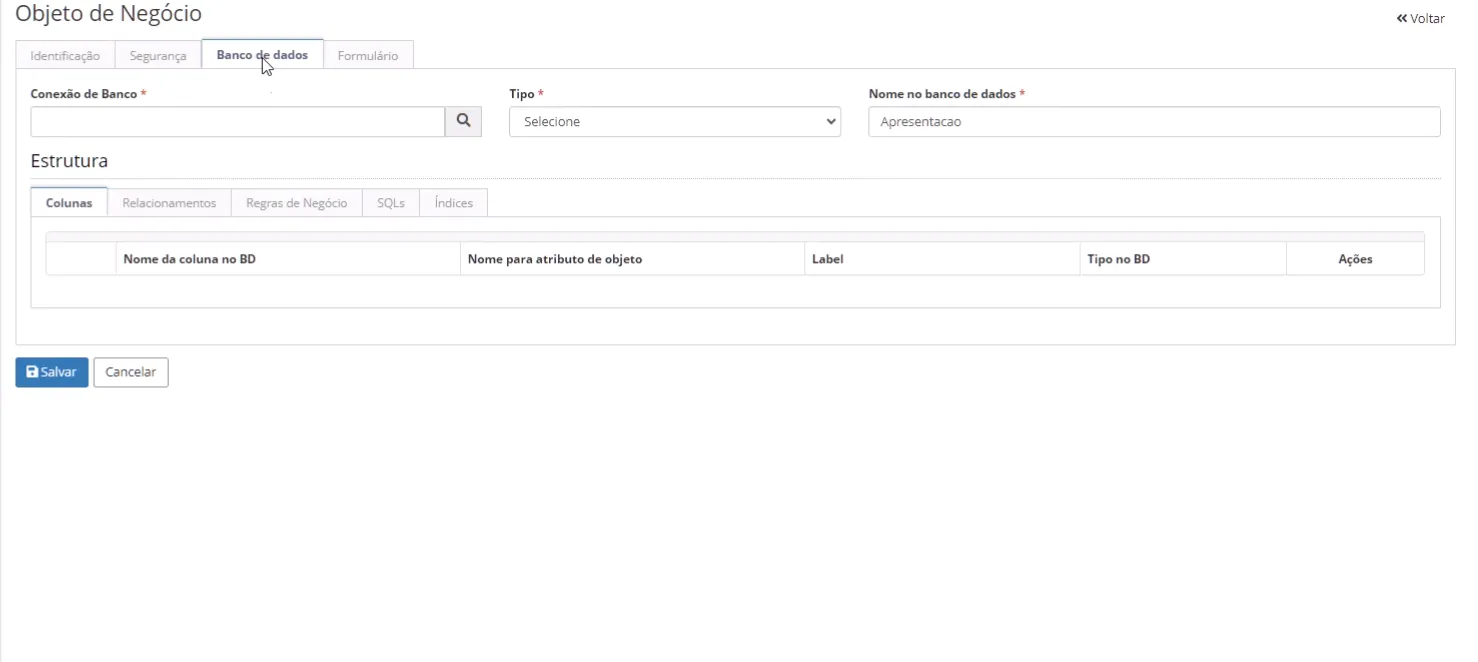Screen dimensions: 1478x662
Task: Click the Cancelar button
Action: tap(131, 372)
